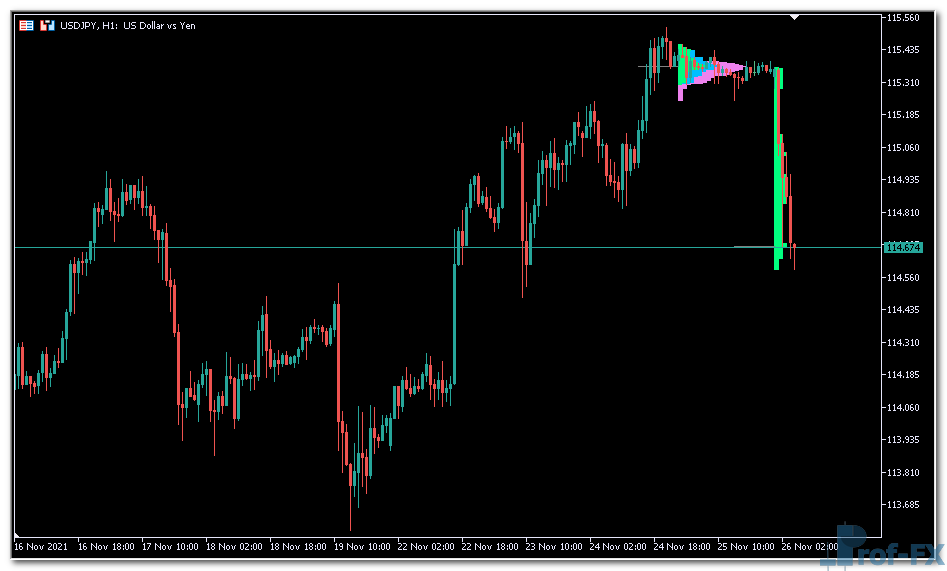This screenshot has height=571, width=947.
Task: Click the 114.185 level on price axis
Action: [903, 375]
